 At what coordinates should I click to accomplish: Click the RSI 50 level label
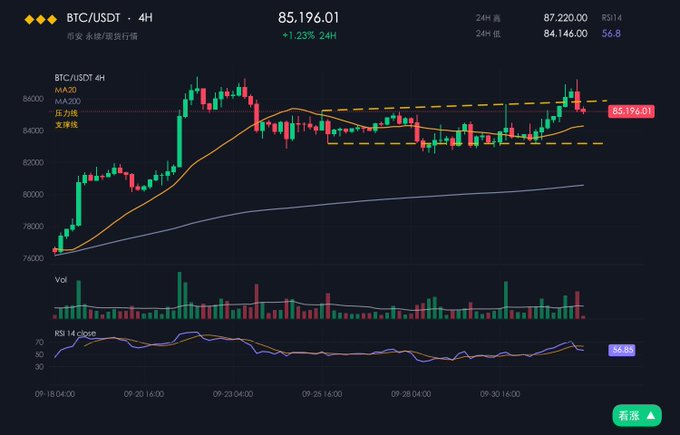coord(39,355)
